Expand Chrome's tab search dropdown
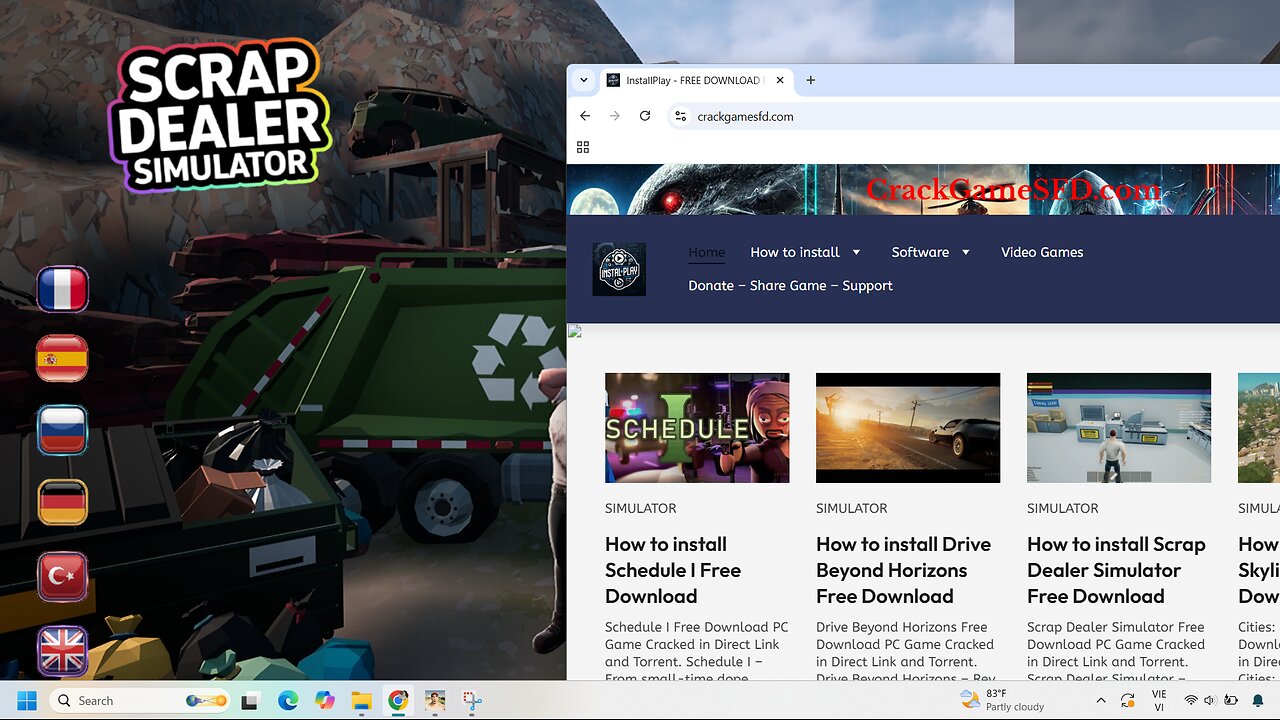The height and width of the screenshot is (720, 1280). (583, 81)
